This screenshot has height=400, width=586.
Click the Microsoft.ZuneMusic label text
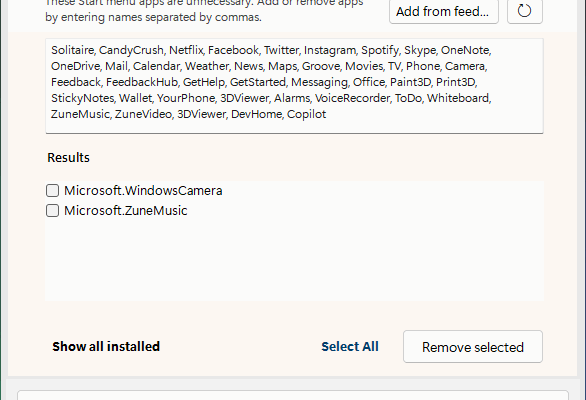(x=126, y=210)
